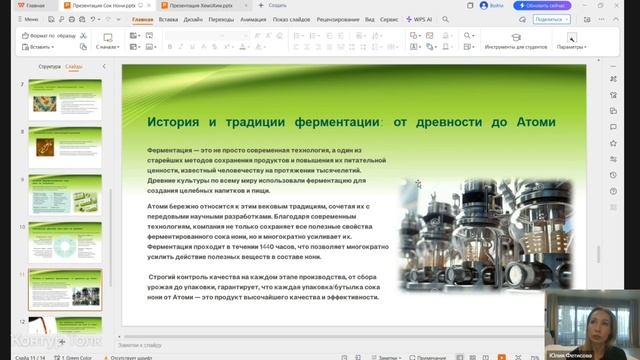Image resolution: width=640 pixels, height=360 pixels.
Task: Click 'Создать' new tab plus
Action: coord(273,5)
